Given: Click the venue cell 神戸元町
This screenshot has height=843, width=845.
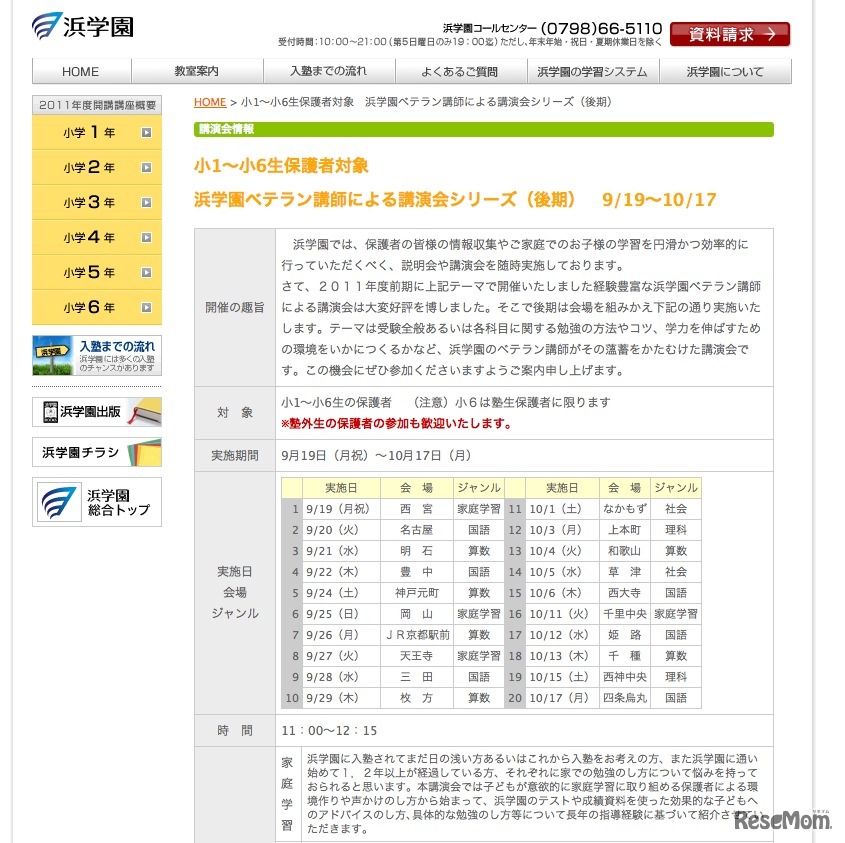Looking at the screenshot, I should pyautogui.click(x=417, y=593).
